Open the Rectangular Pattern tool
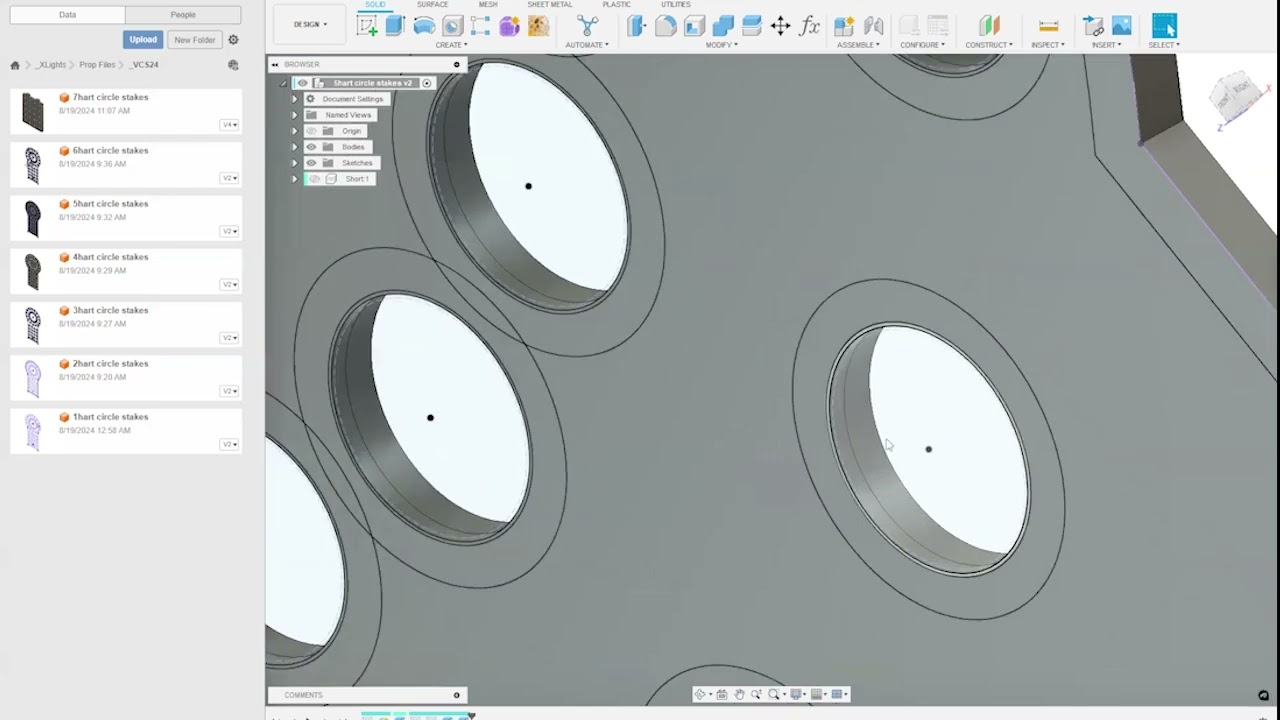Screen dimensions: 1280x720 pos(481,26)
